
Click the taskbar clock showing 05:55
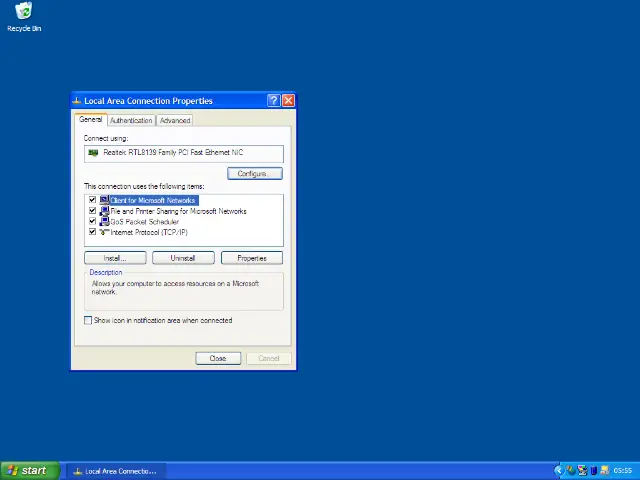pyautogui.click(x=622, y=471)
